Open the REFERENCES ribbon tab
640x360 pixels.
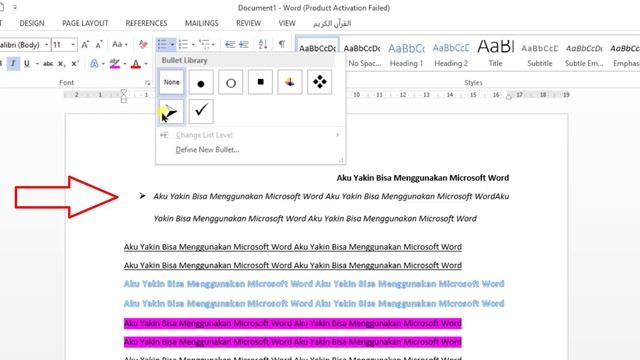pos(146,23)
